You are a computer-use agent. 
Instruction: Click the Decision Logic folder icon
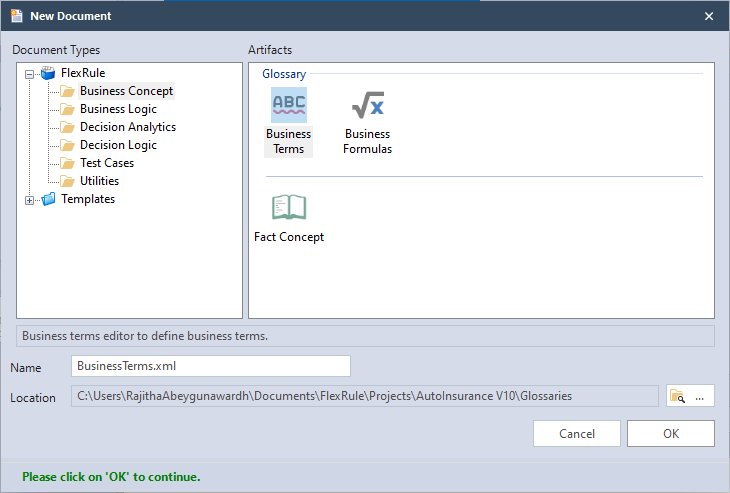click(68, 145)
